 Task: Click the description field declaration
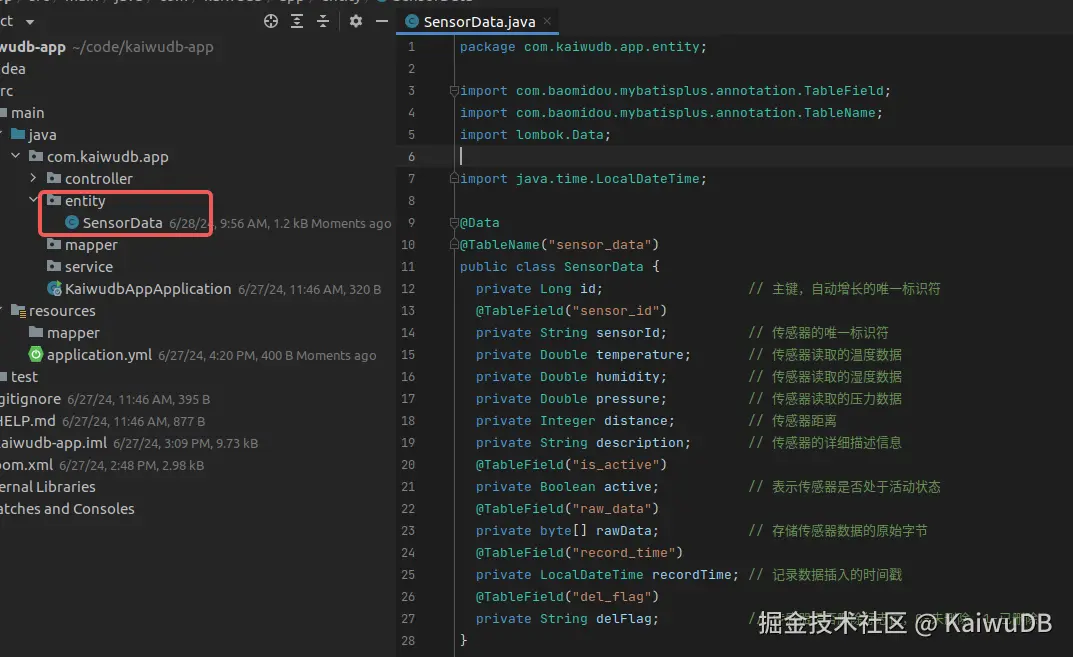pyautogui.click(x=583, y=443)
